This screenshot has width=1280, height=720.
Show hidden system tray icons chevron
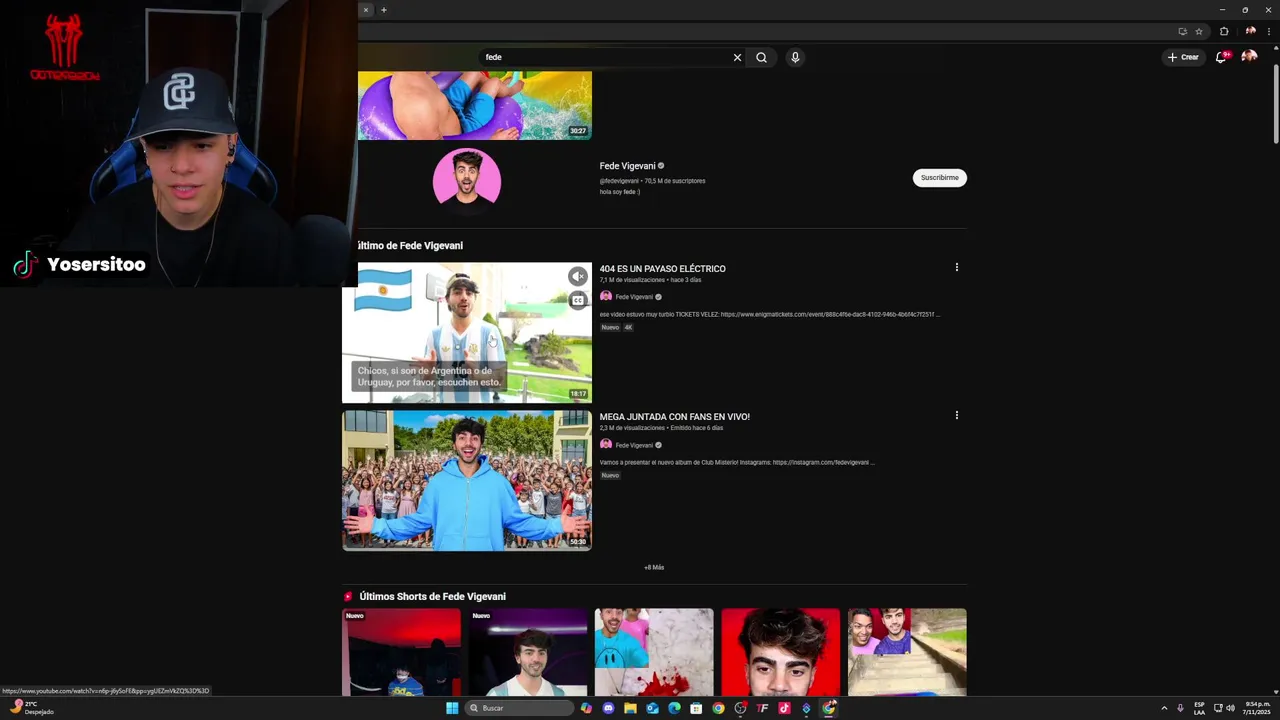click(1164, 708)
